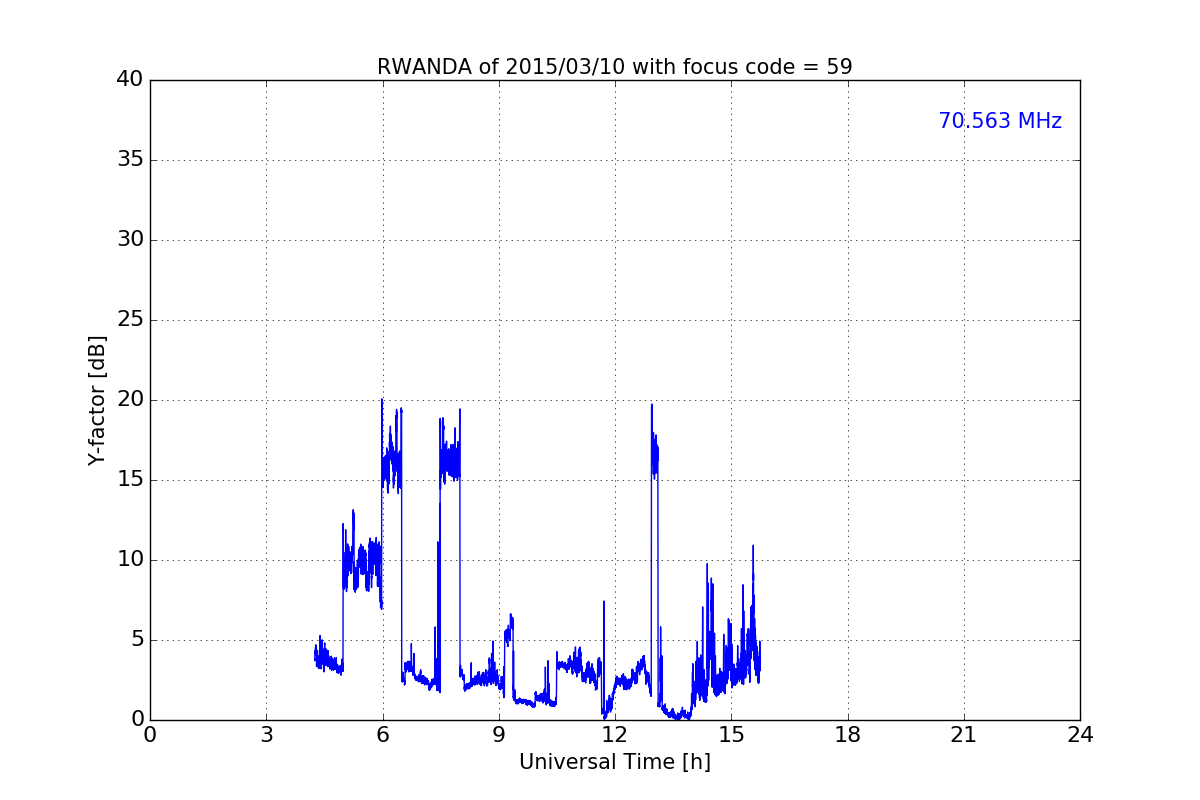The image size is (1200, 800).
Task: Click x-axis tick label 24
Action: (1080, 735)
